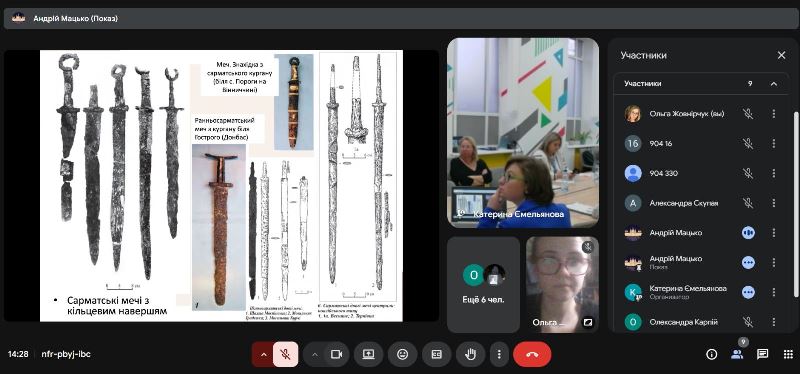Mute icon for Александра Скупая
Viewport: 800px width, 374px height.
(748, 203)
